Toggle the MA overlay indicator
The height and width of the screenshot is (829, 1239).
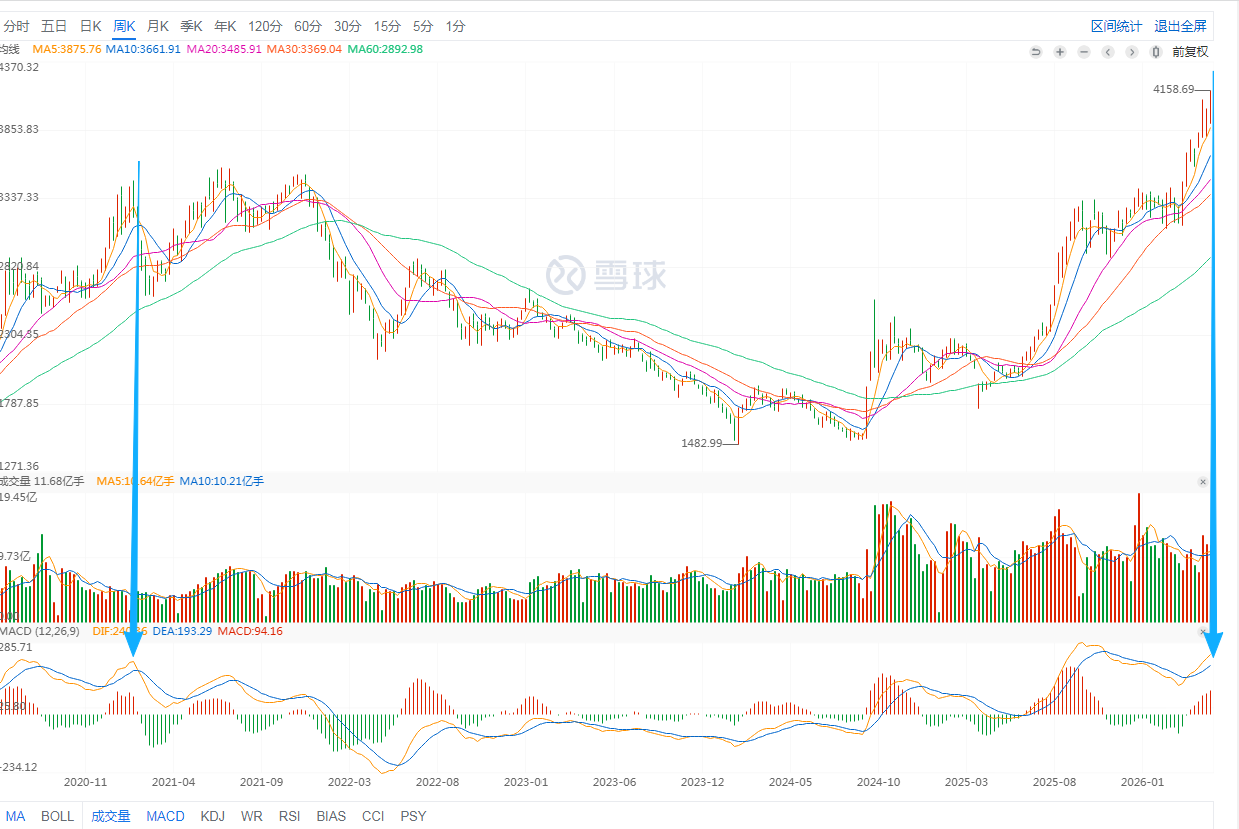(x=16, y=816)
